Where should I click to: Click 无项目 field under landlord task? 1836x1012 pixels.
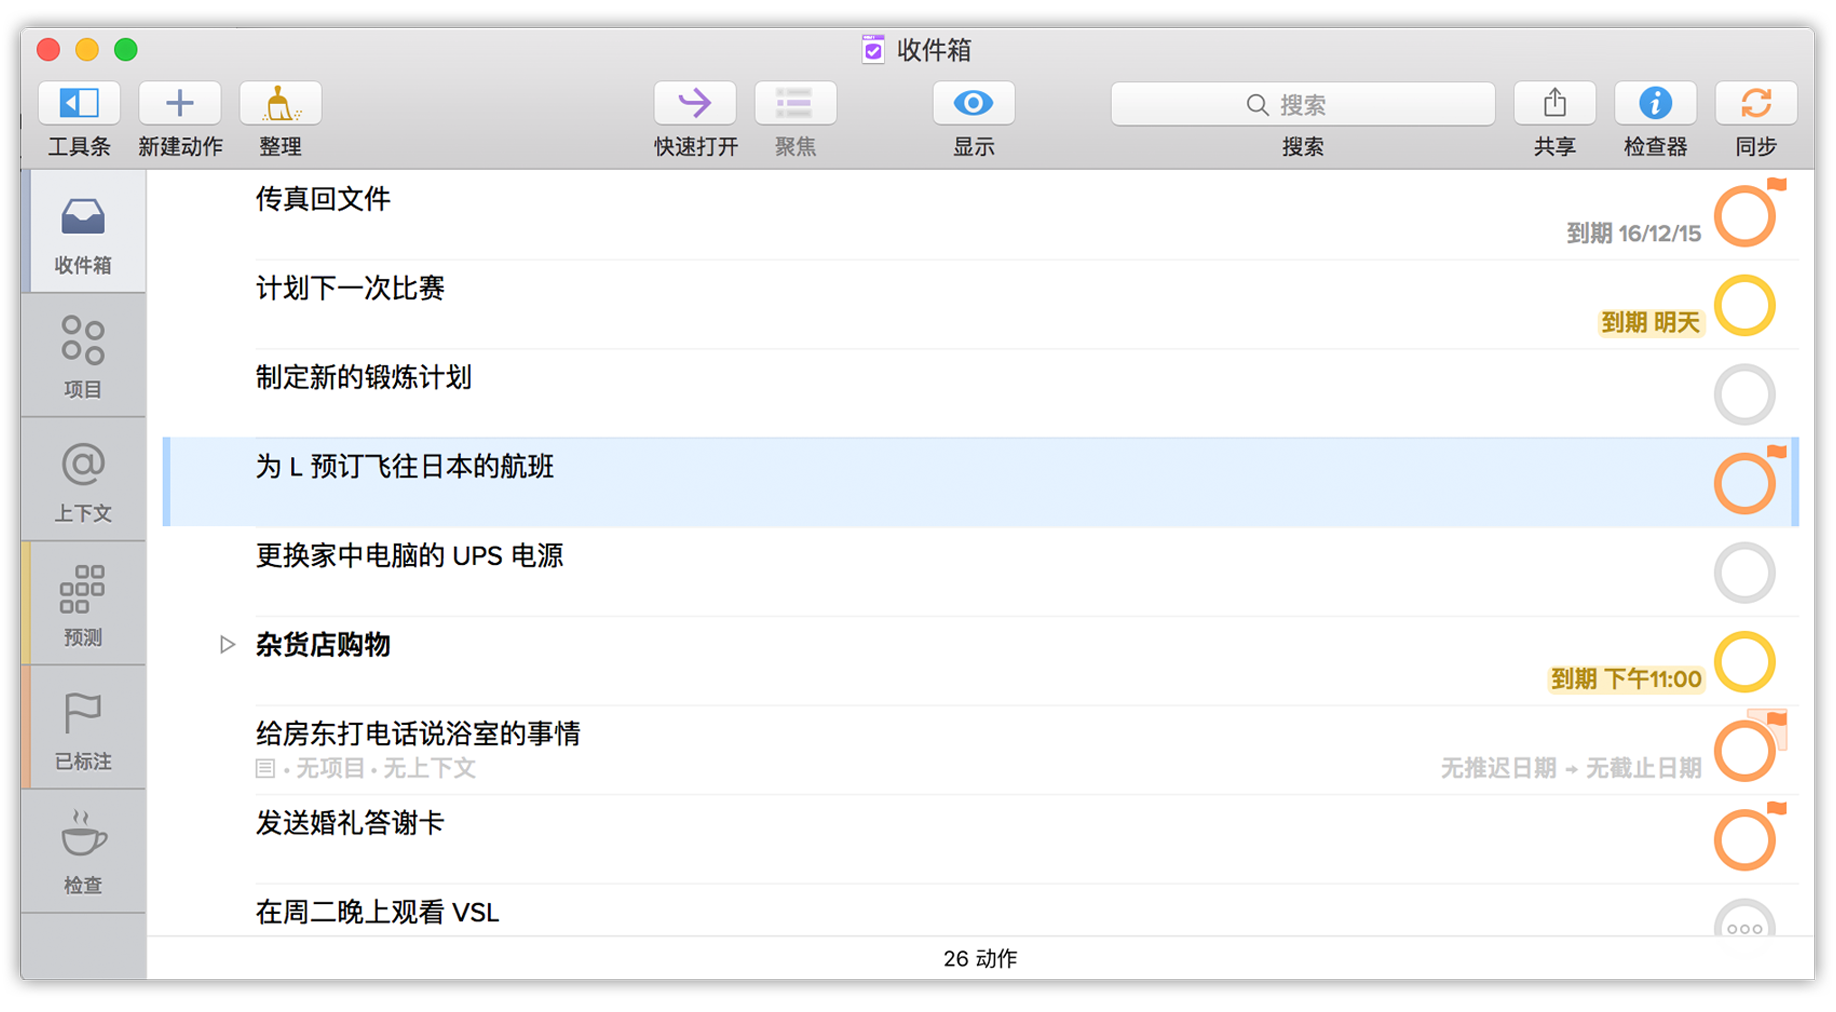331,768
